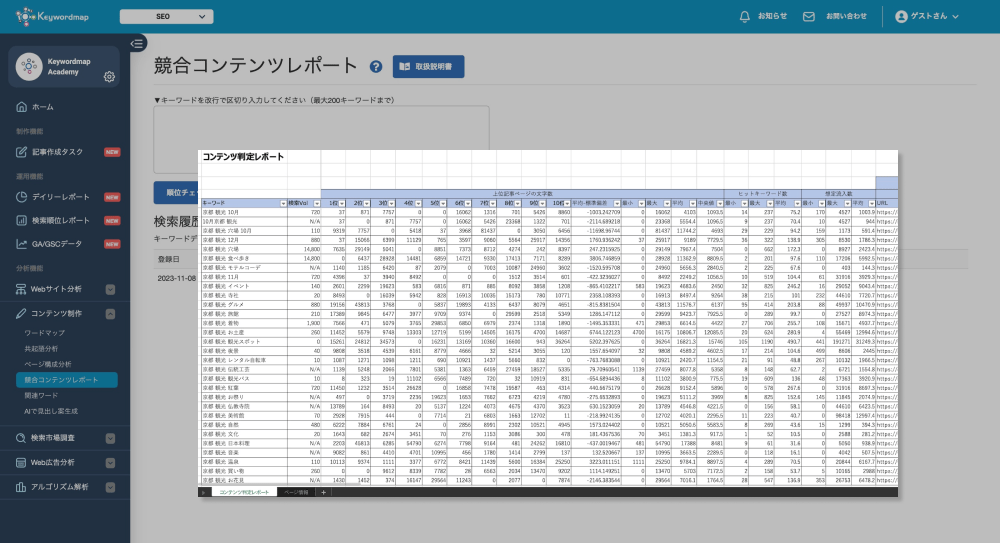Click the Keywordmap Academy avatar
This screenshot has width=1000, height=543.
(29, 66)
